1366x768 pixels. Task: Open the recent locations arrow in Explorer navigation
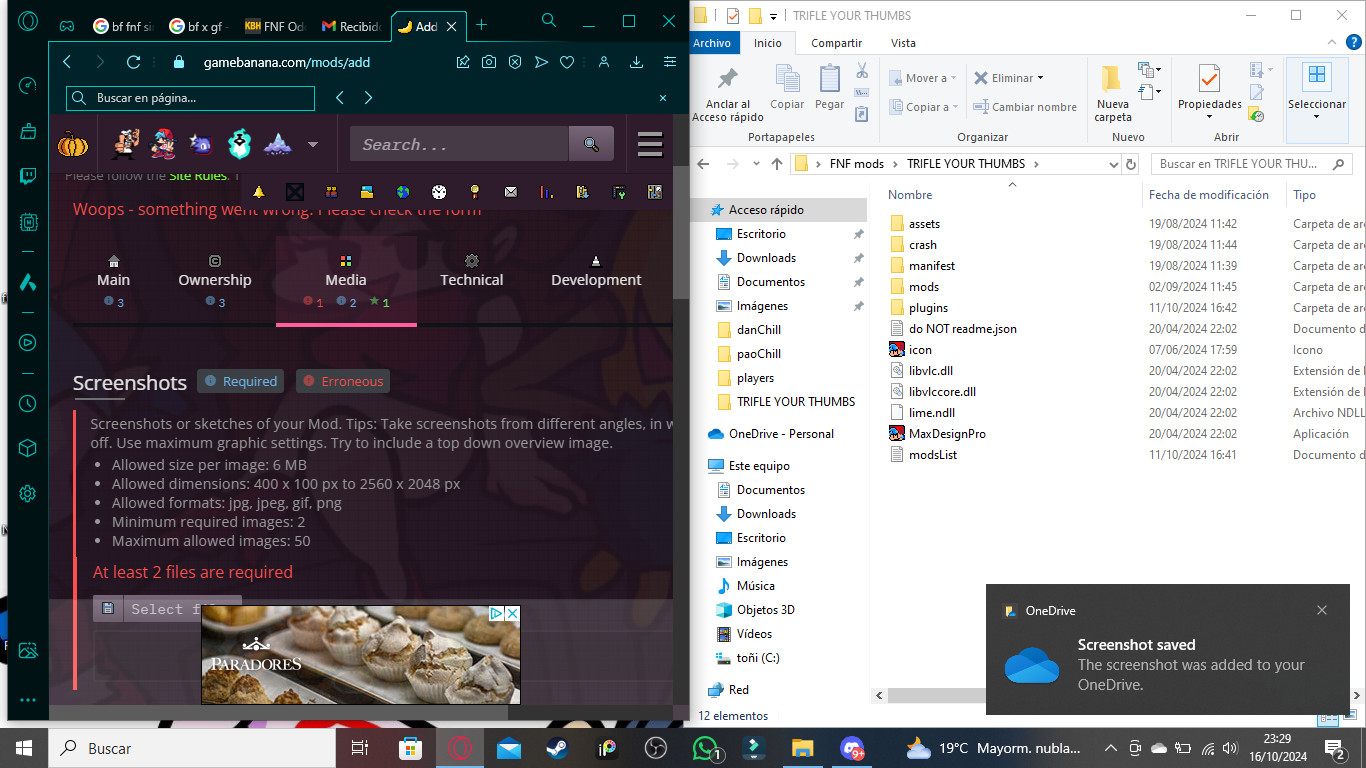tap(754, 164)
